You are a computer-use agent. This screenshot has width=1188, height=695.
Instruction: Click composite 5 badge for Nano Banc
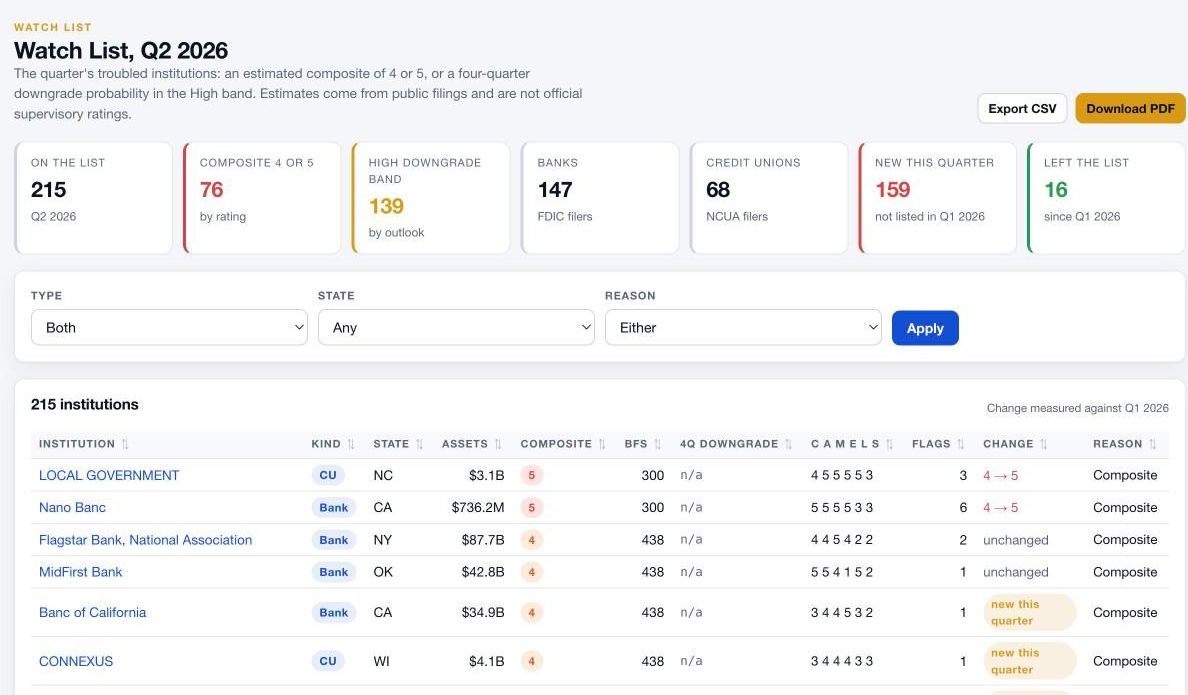531,508
